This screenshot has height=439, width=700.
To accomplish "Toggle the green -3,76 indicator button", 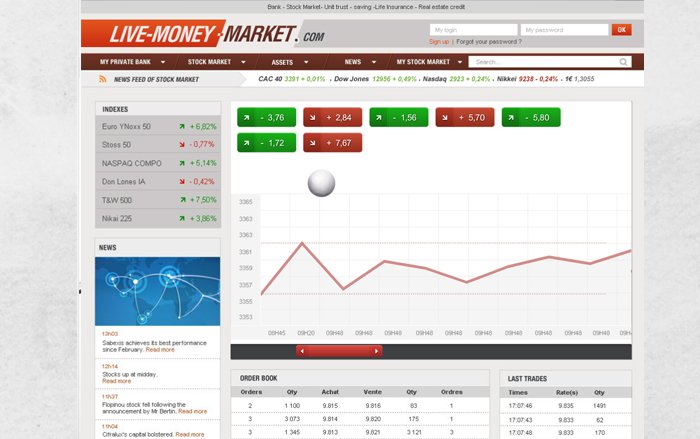I will (x=263, y=118).
